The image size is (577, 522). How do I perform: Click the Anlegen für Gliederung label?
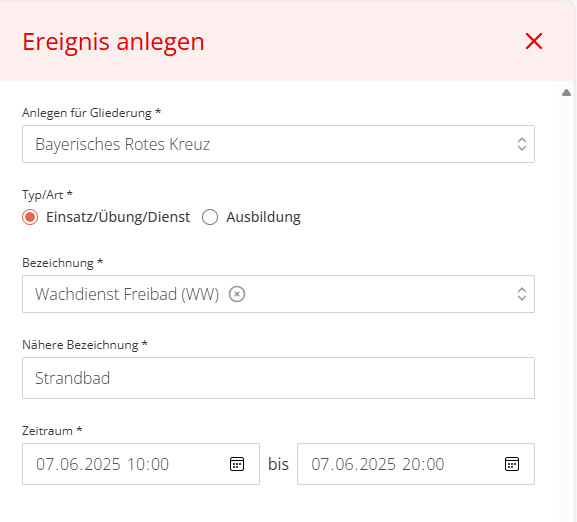(91, 113)
